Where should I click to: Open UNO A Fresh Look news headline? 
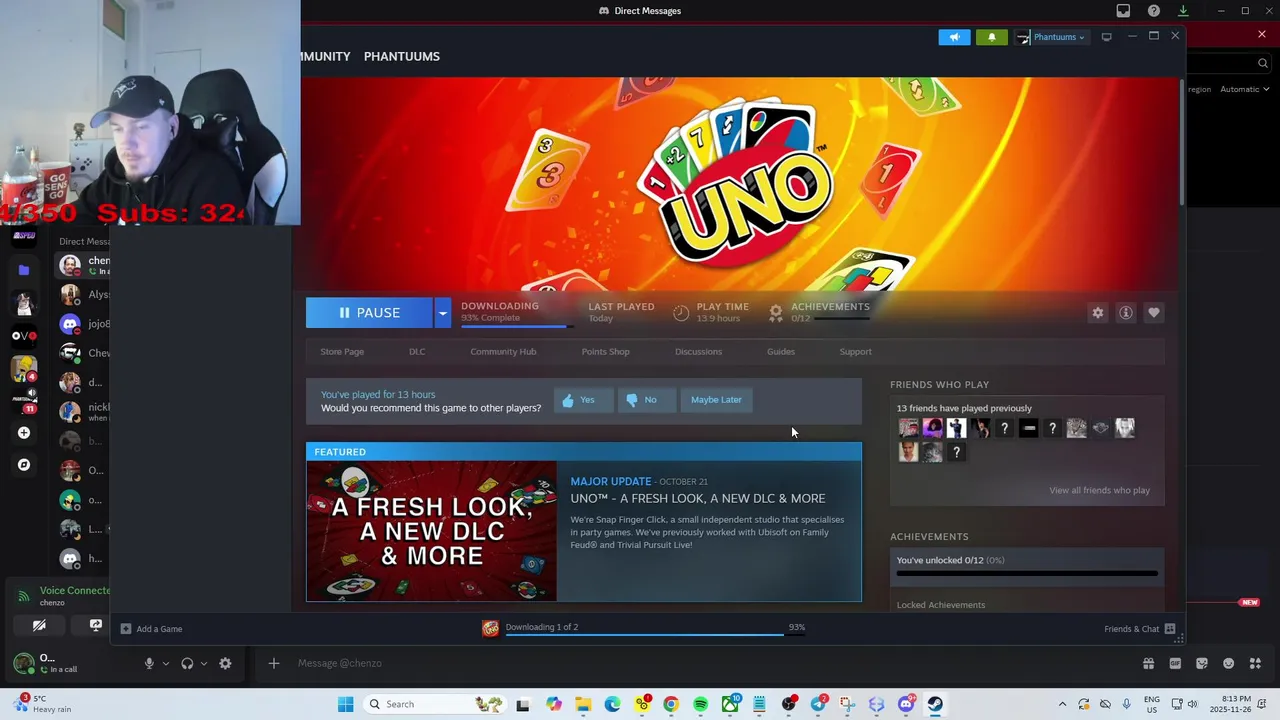(x=698, y=498)
